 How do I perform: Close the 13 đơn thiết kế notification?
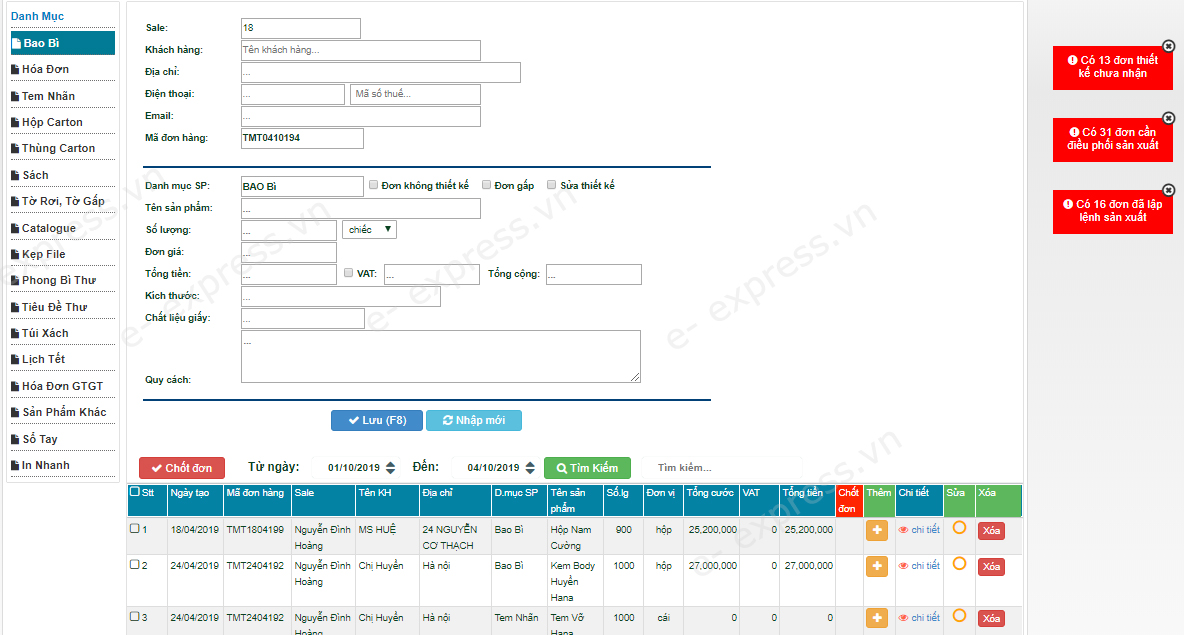(x=1168, y=46)
